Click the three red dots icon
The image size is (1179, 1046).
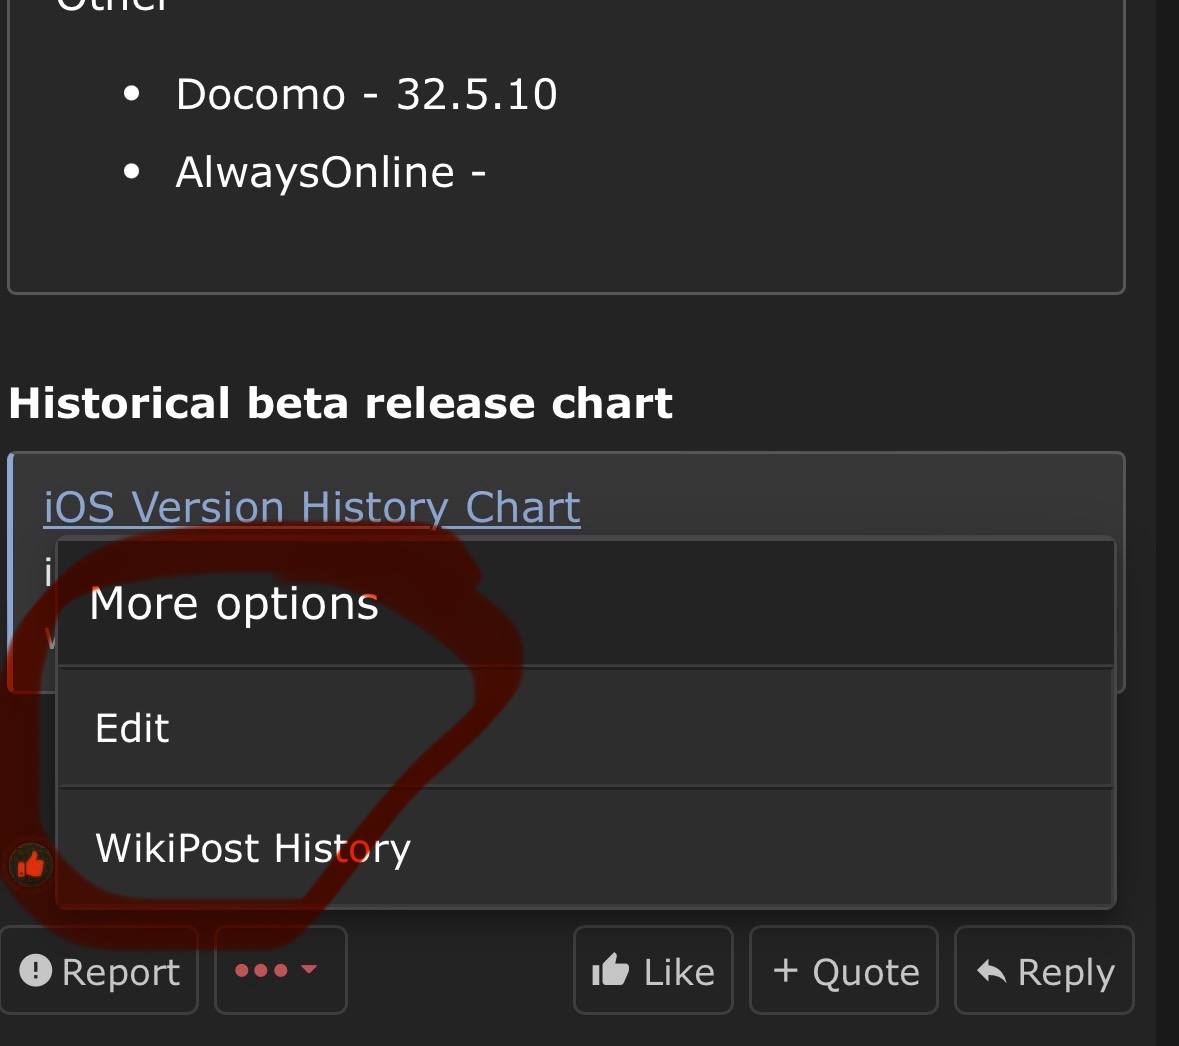pyautogui.click(x=260, y=970)
